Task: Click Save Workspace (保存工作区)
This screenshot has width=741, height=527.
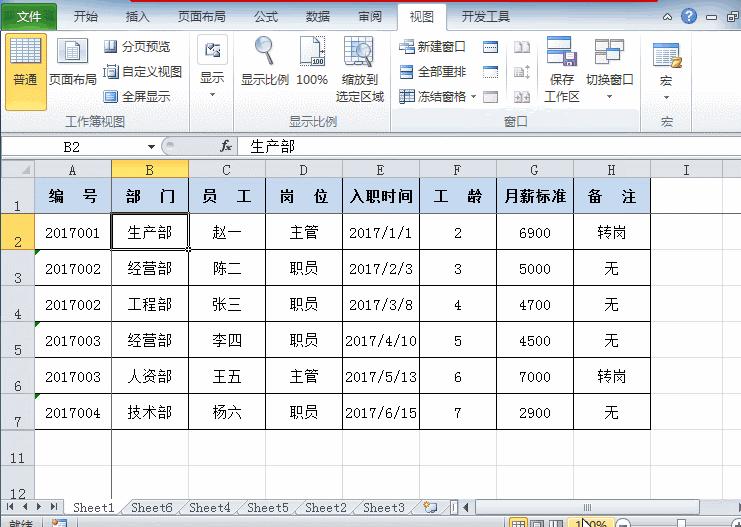Action: [x=561, y=69]
